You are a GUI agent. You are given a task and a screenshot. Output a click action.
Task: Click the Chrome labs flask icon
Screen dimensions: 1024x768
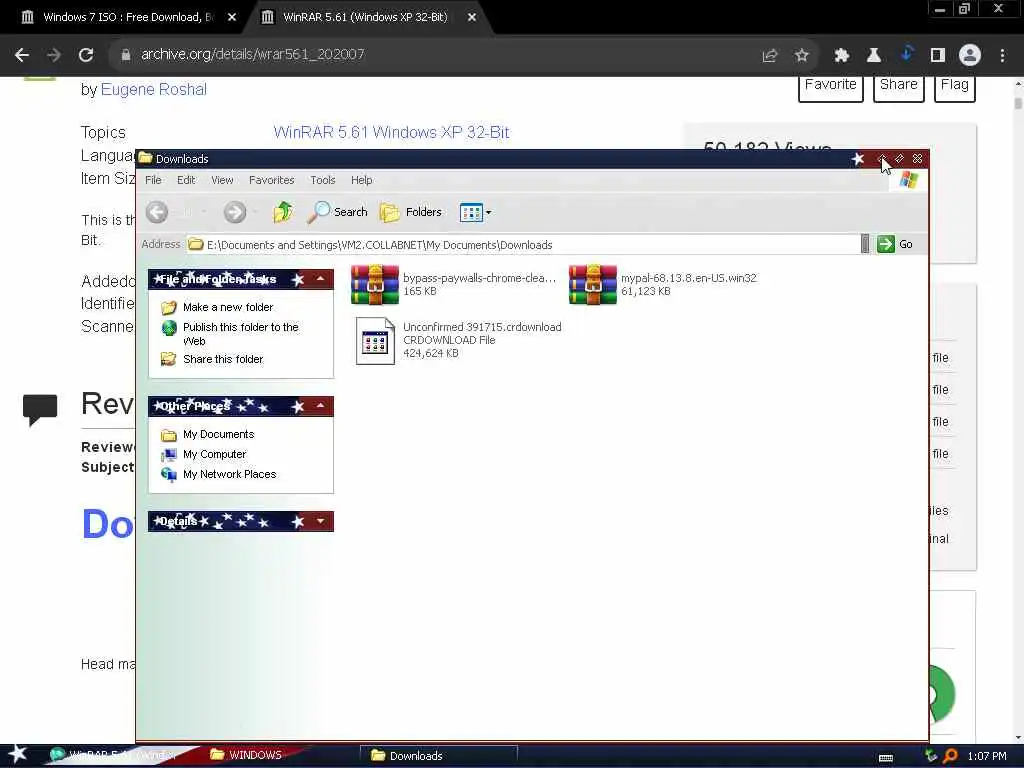pyautogui.click(x=874, y=56)
